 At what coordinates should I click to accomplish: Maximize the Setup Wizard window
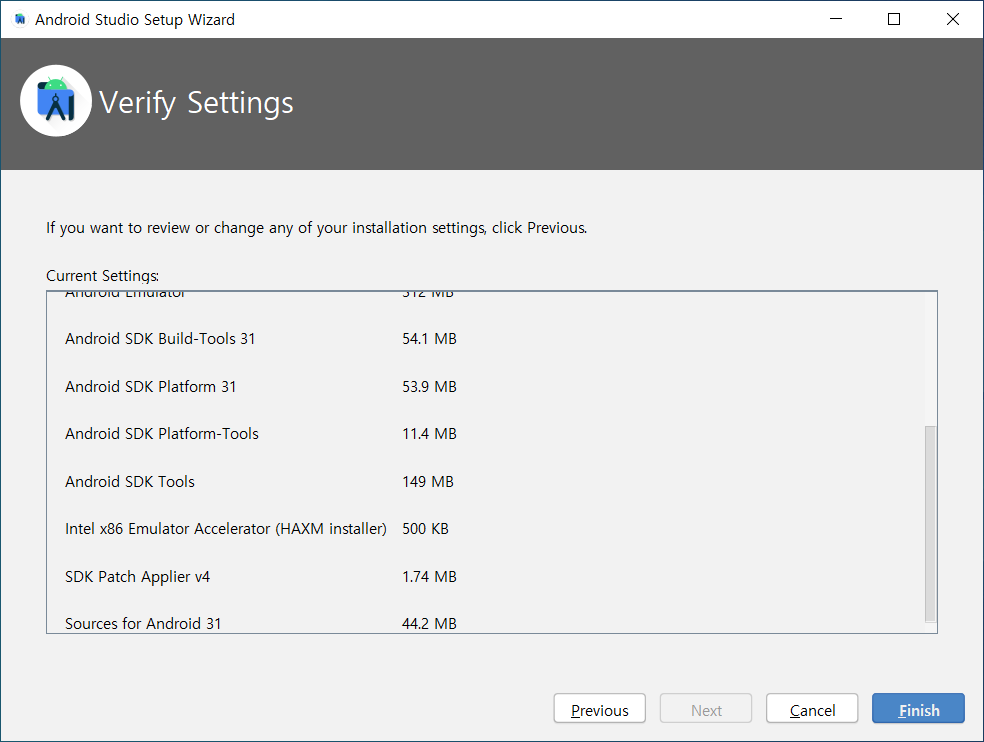click(894, 19)
